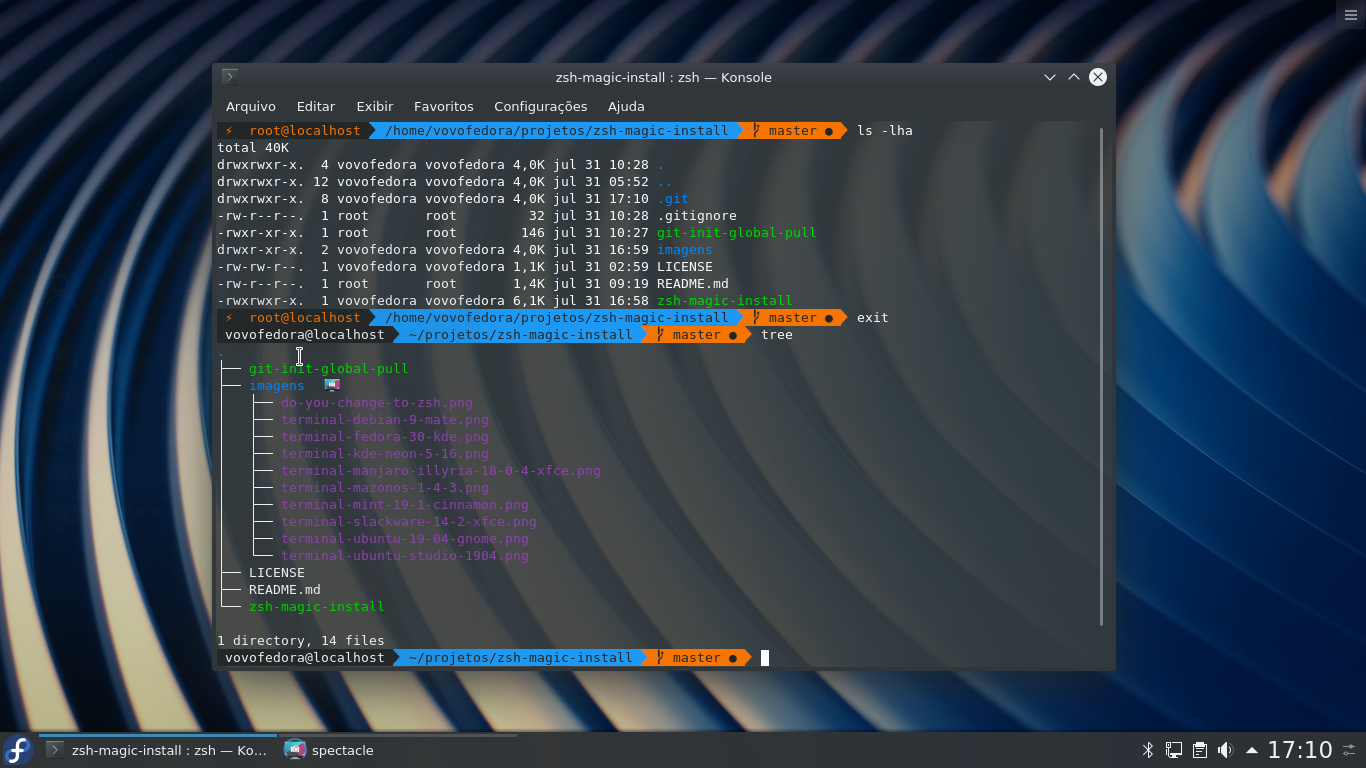
Task: Open the Ajuda menu
Action: (626, 106)
